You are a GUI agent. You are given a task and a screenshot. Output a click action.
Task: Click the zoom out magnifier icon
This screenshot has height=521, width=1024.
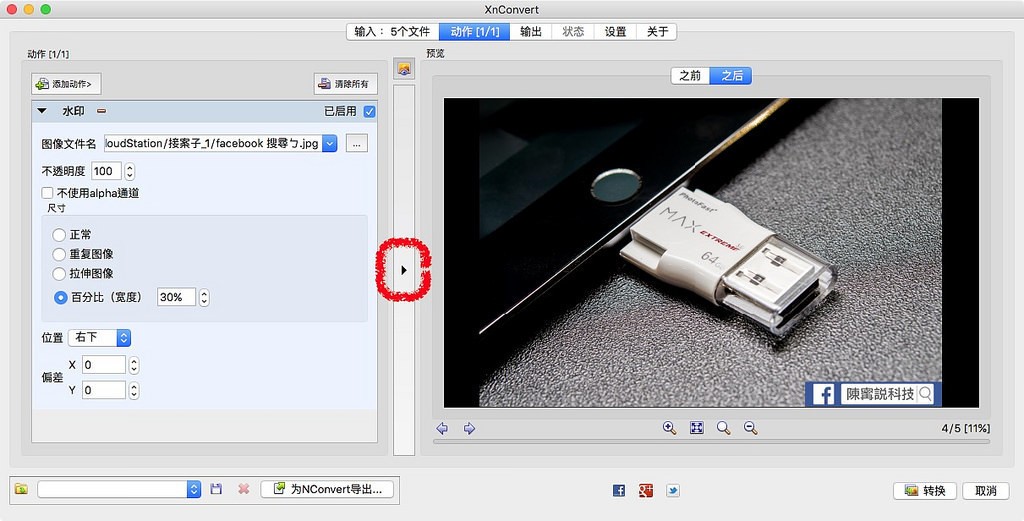(750, 428)
